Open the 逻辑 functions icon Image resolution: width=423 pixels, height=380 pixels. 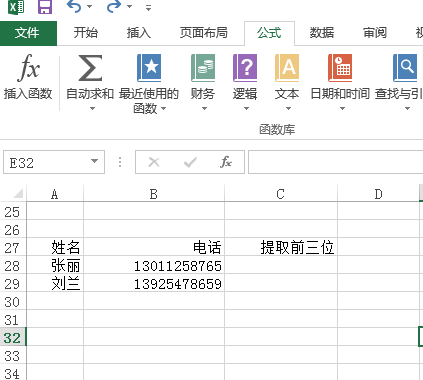pos(245,68)
